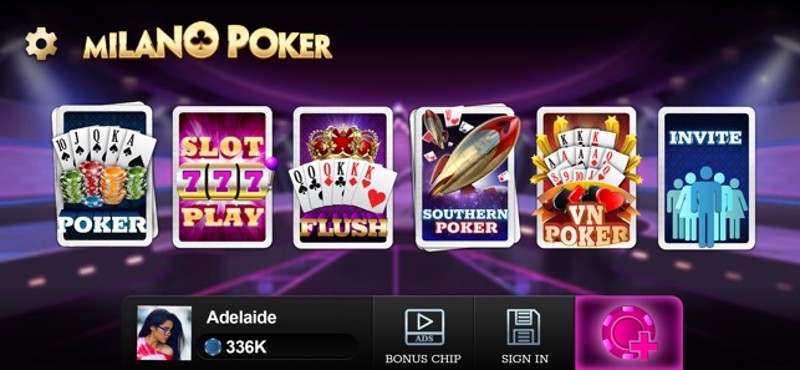This screenshot has width=800, height=370.
Task: Launch the Poker game card
Action: pos(105,176)
